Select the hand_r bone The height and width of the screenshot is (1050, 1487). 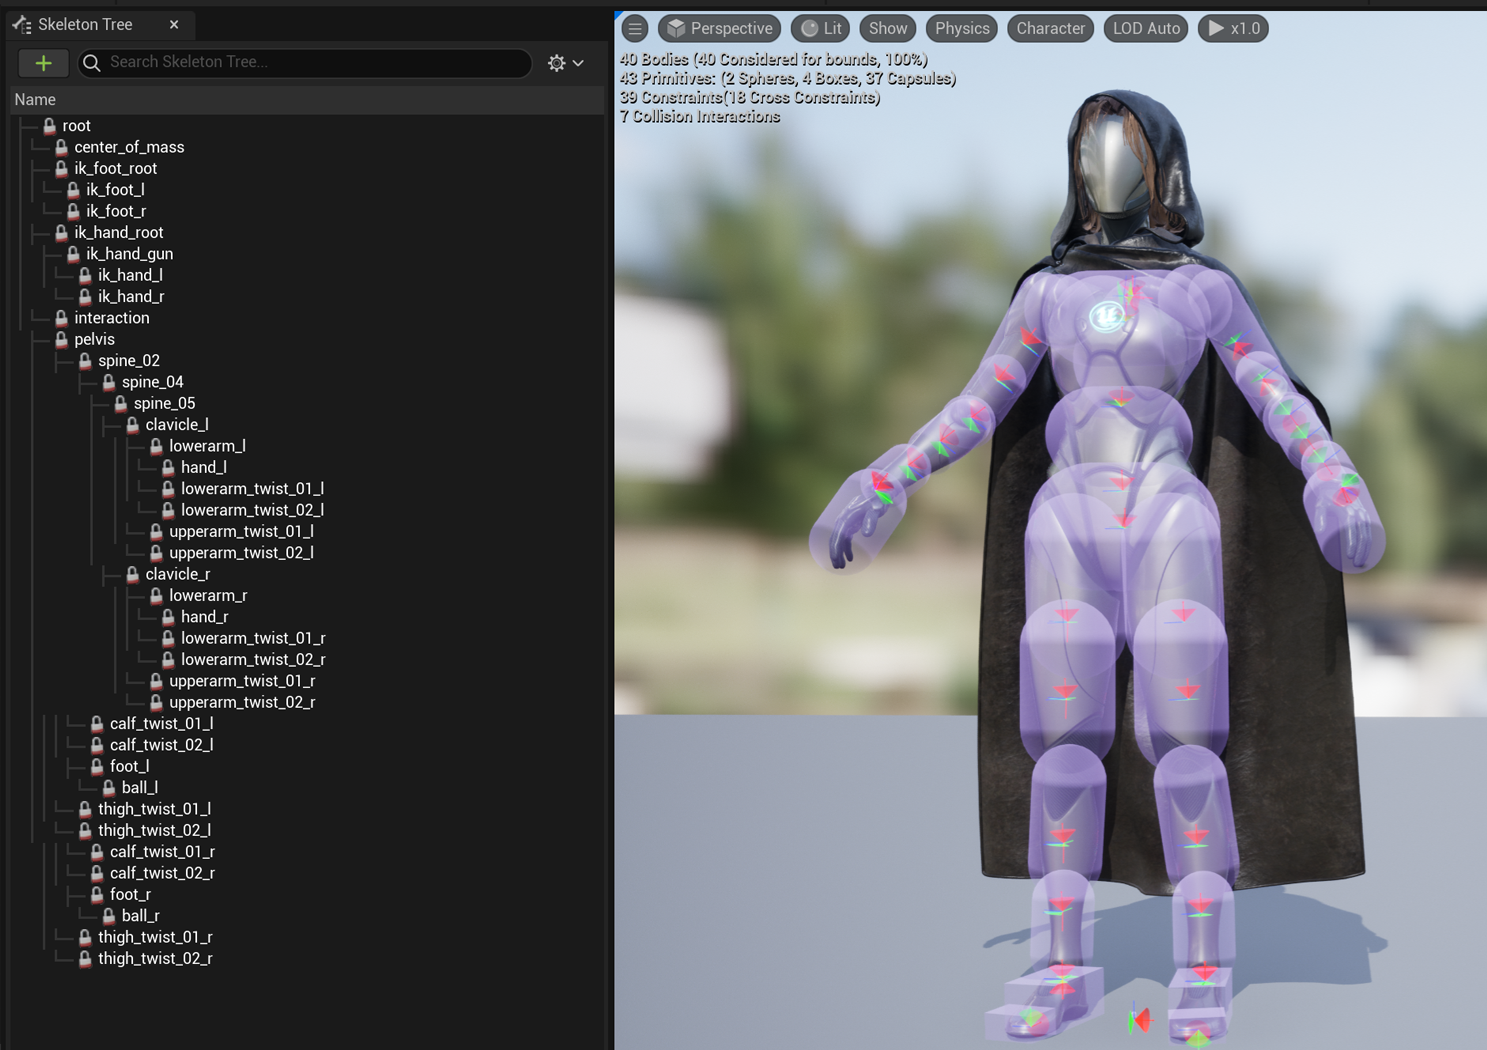tap(204, 617)
